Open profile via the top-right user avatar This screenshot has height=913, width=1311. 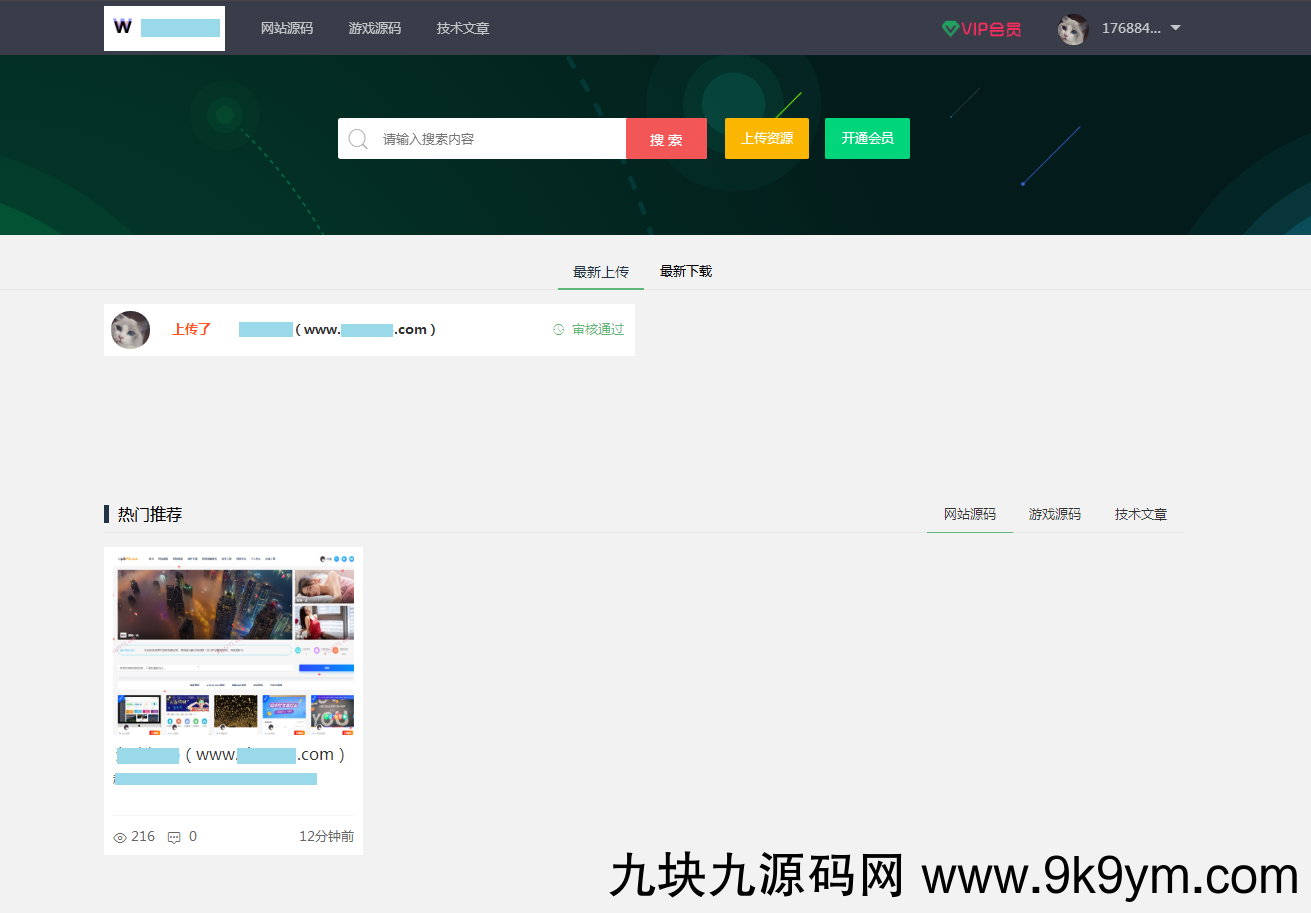1073,29
